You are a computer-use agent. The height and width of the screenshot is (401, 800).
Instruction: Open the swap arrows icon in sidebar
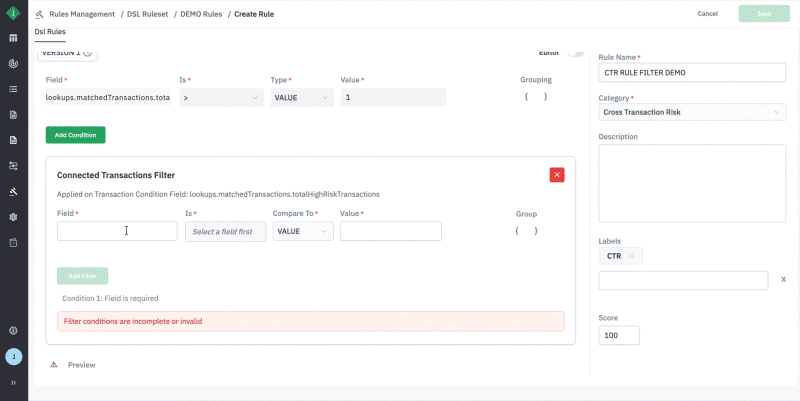[13, 166]
